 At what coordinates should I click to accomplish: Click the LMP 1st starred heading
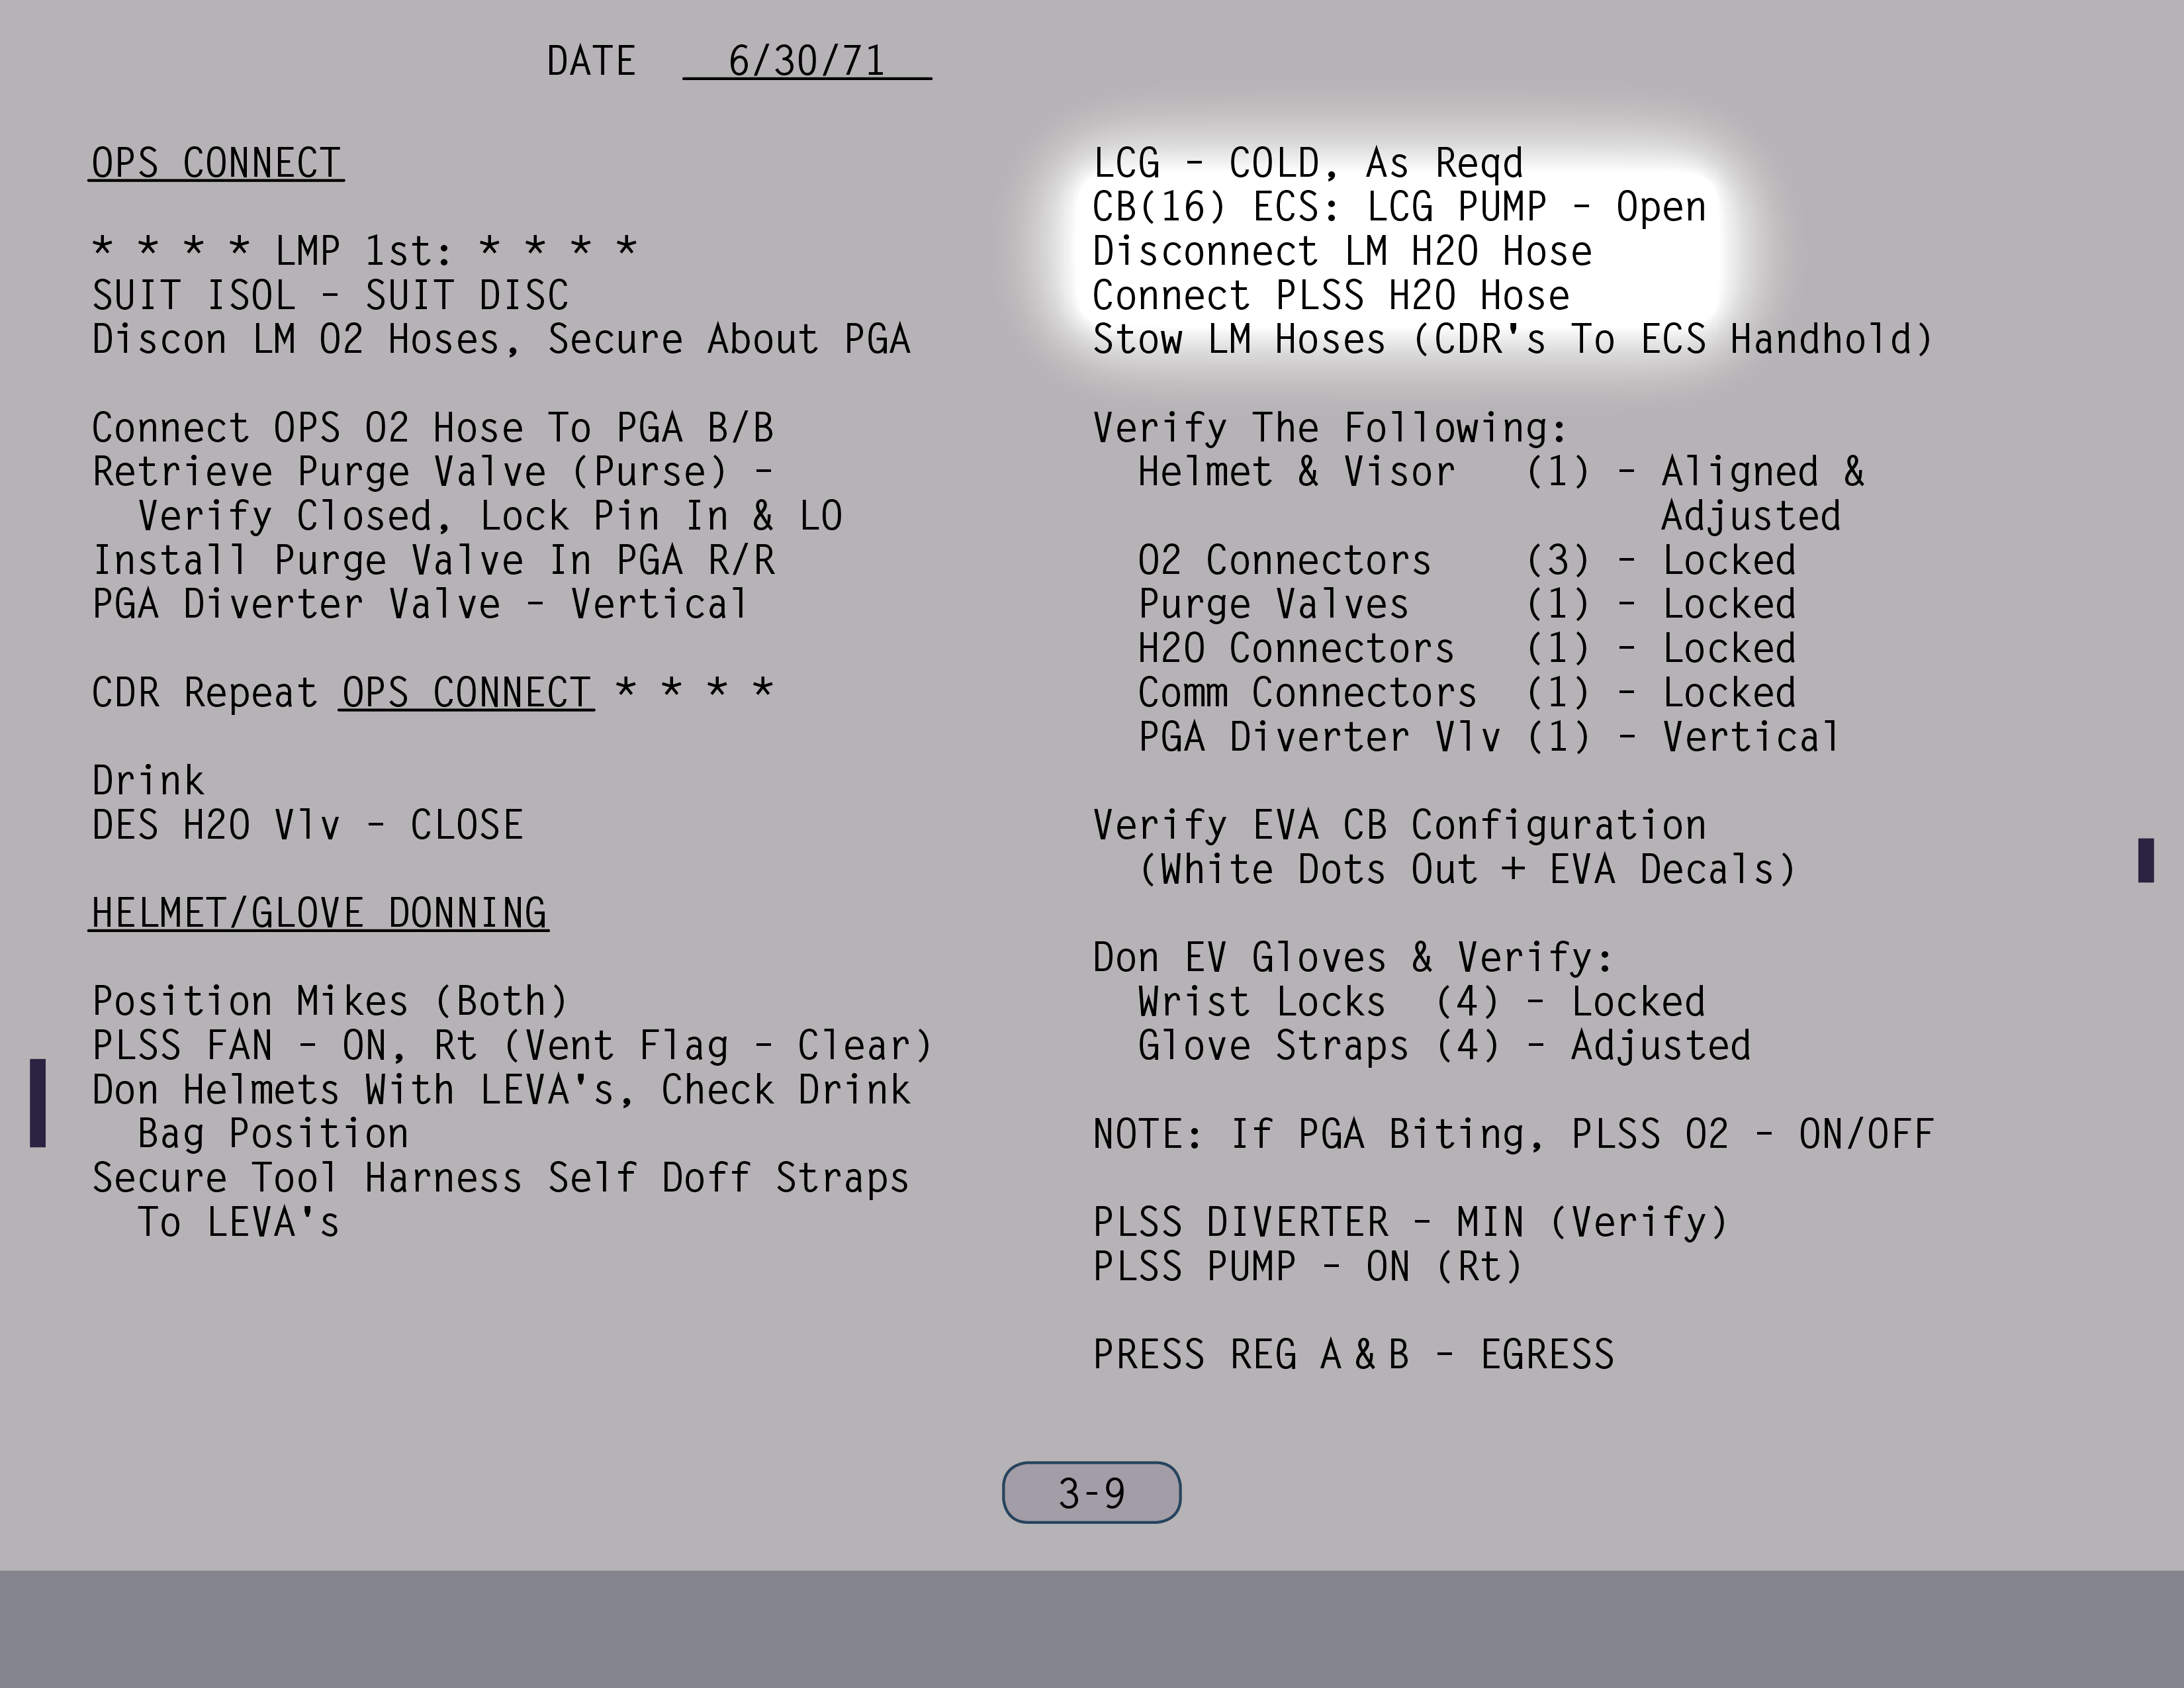pyautogui.click(x=364, y=250)
